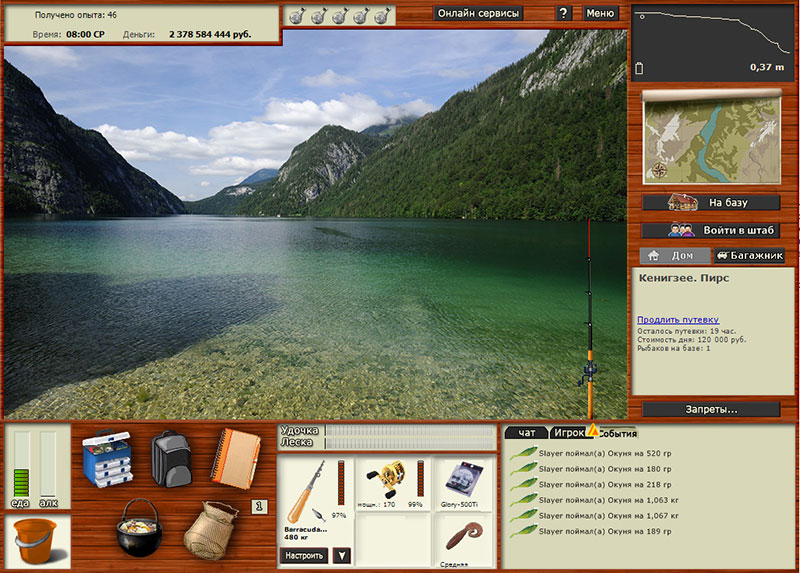The height and width of the screenshot is (573, 800).
Task: Click the 'Кенигзее. Пирс' location title
Action: [x=684, y=278]
